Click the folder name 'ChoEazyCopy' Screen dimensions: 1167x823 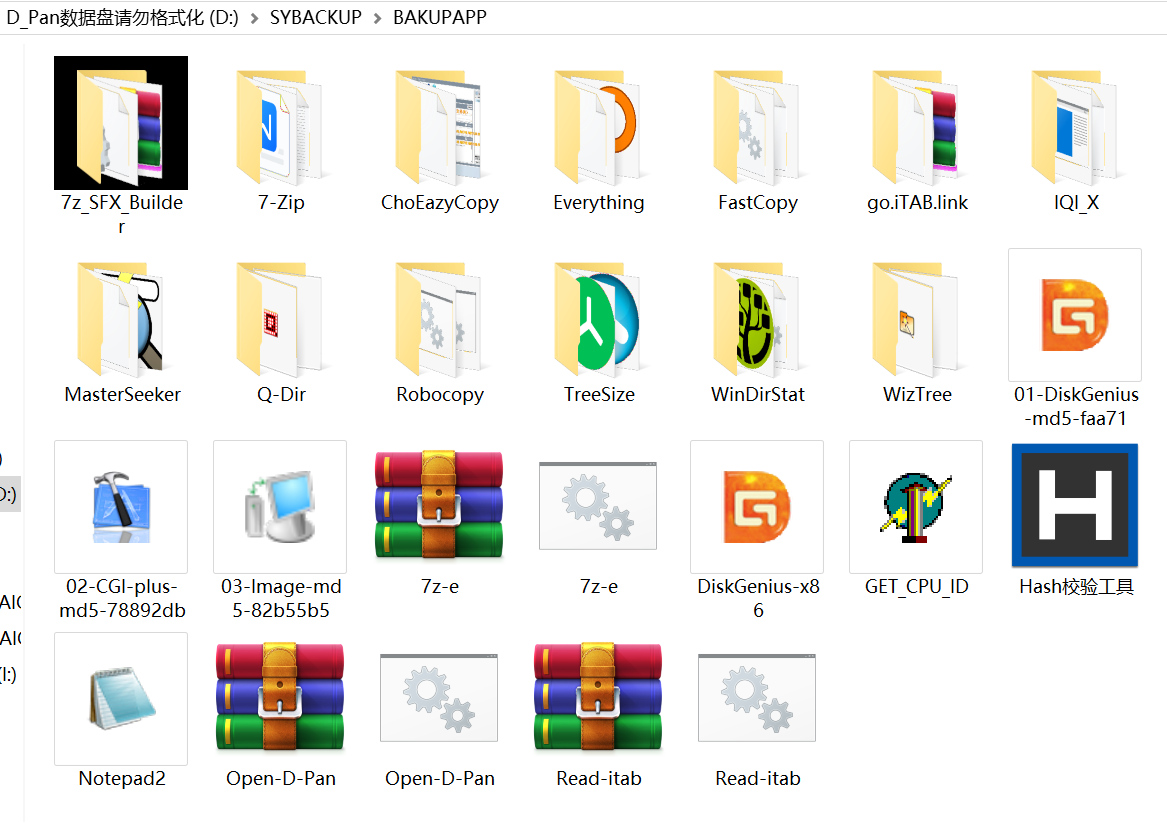point(440,202)
